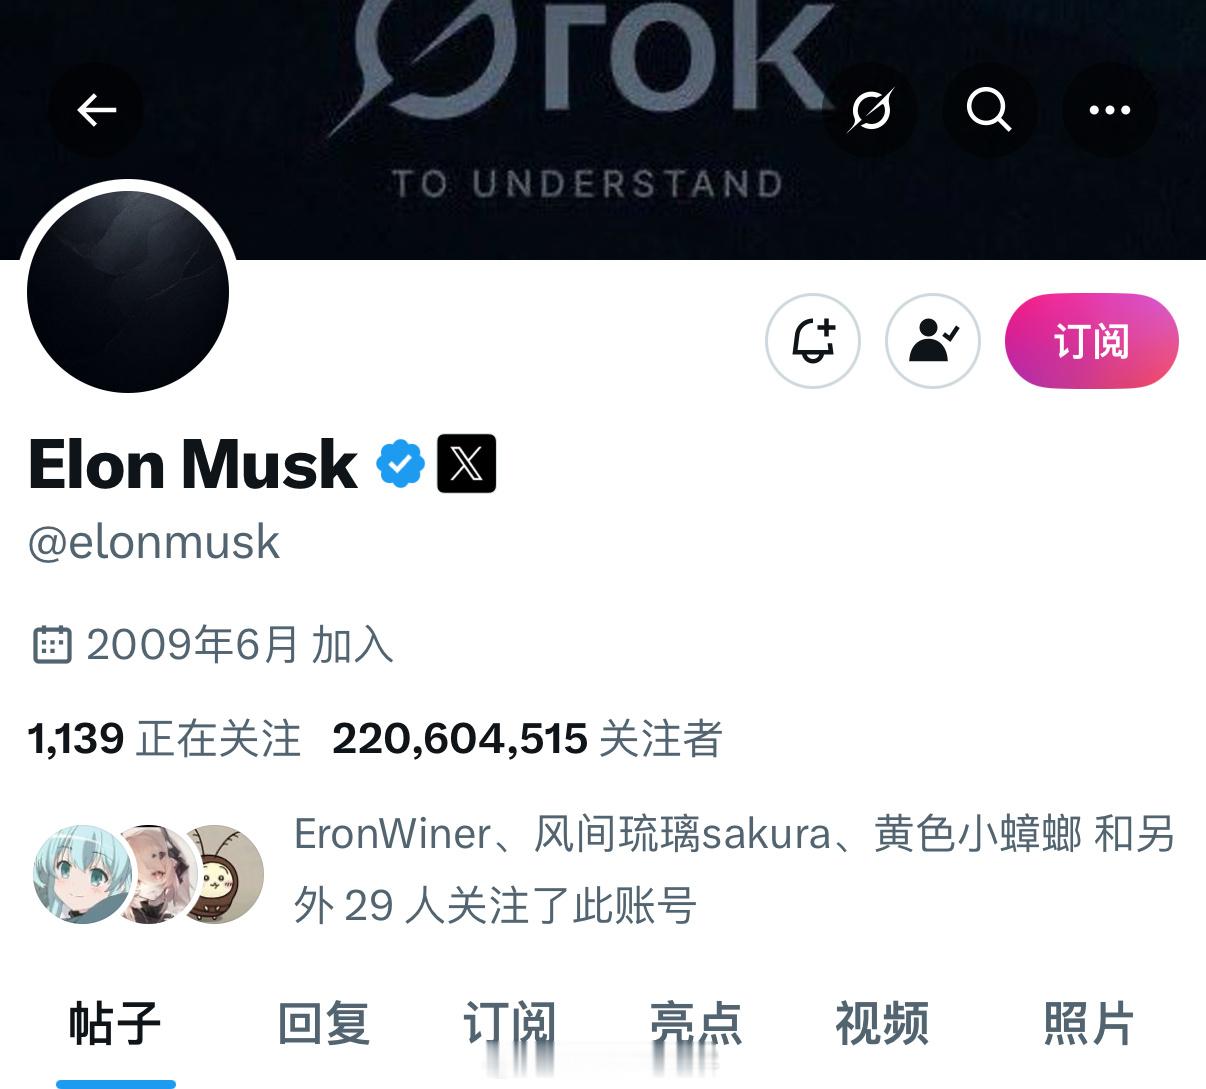Open Grok icon in header
Screen dimensions: 1206x1089
(x=870, y=110)
